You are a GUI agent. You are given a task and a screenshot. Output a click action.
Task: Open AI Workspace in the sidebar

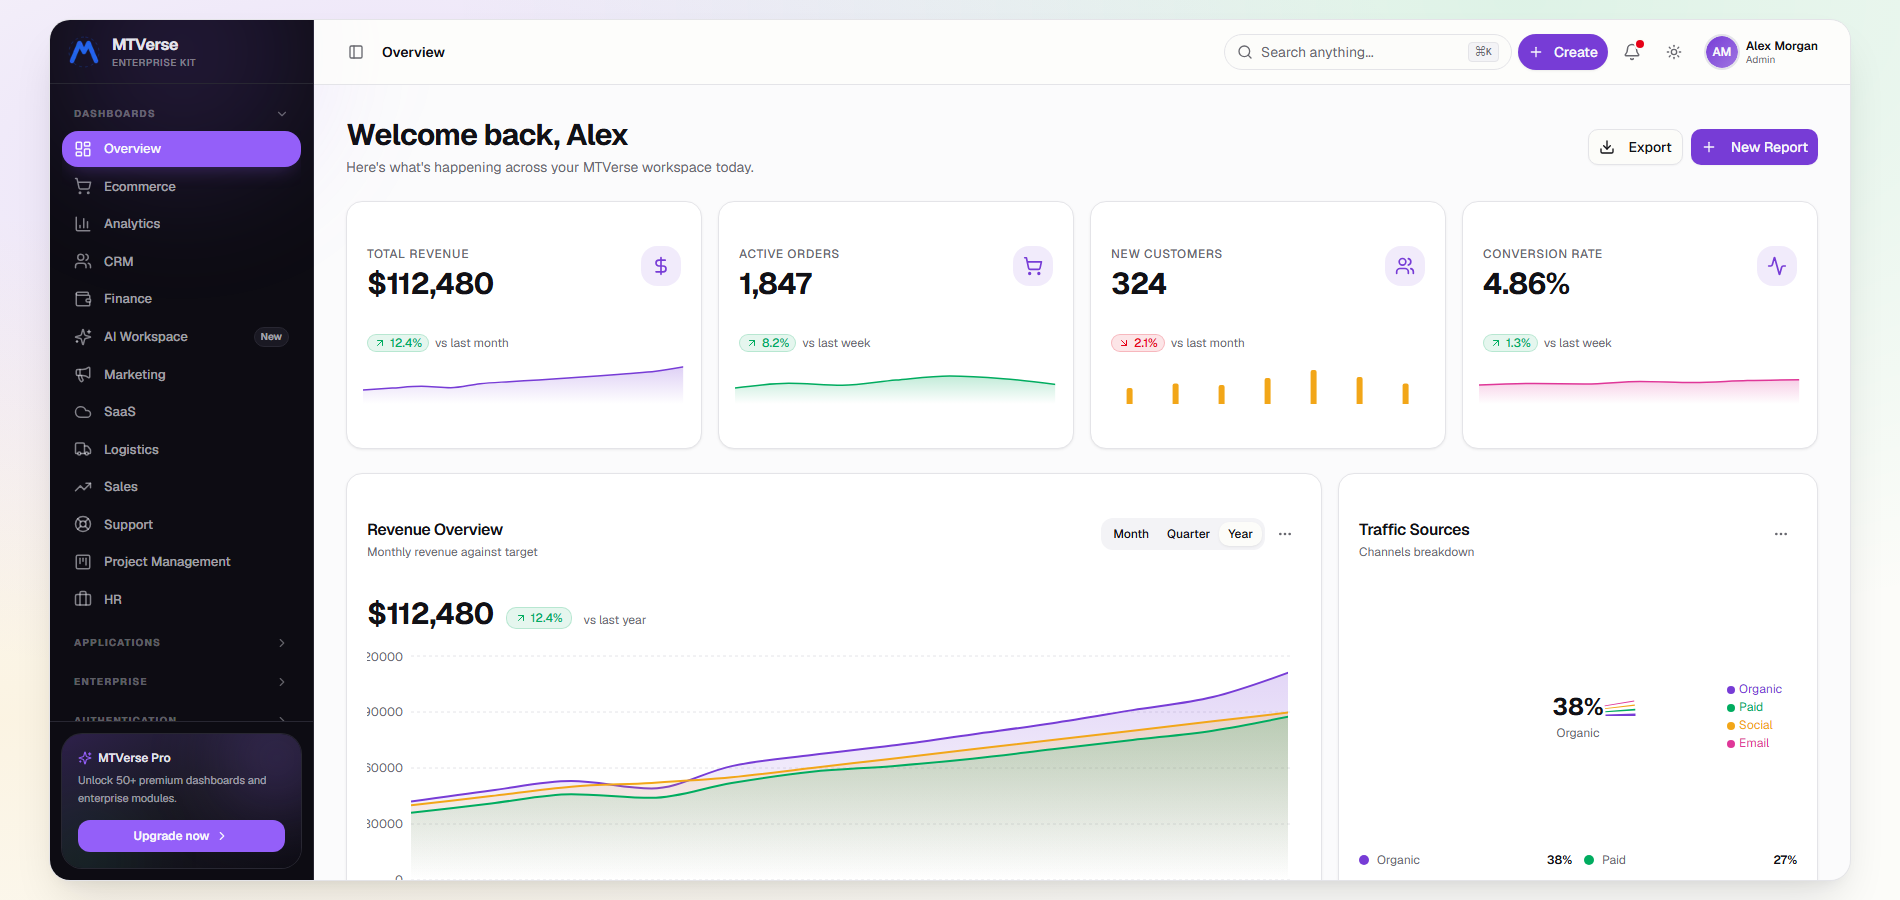pos(181,337)
